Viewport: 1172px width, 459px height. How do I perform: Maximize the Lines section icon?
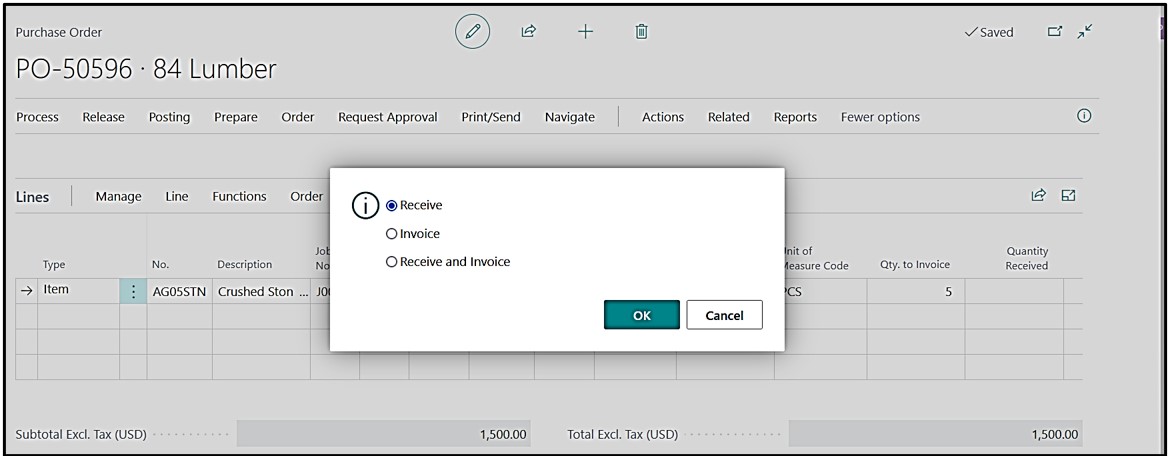pos(1066,196)
